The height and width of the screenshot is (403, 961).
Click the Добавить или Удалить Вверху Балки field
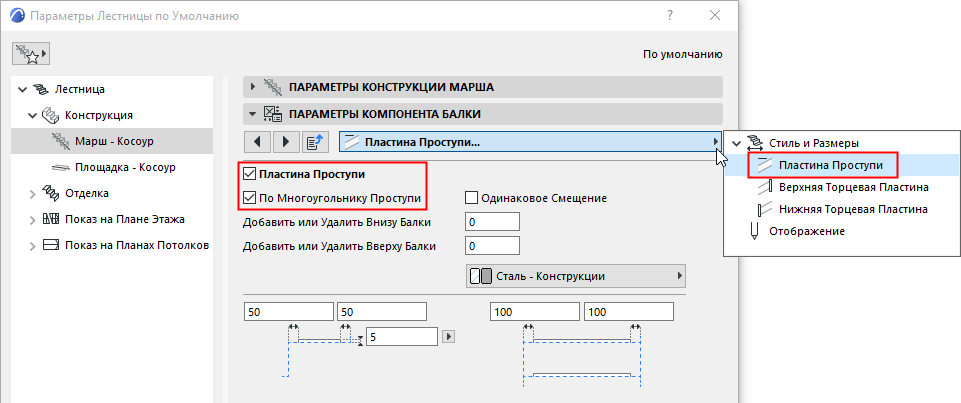point(493,246)
